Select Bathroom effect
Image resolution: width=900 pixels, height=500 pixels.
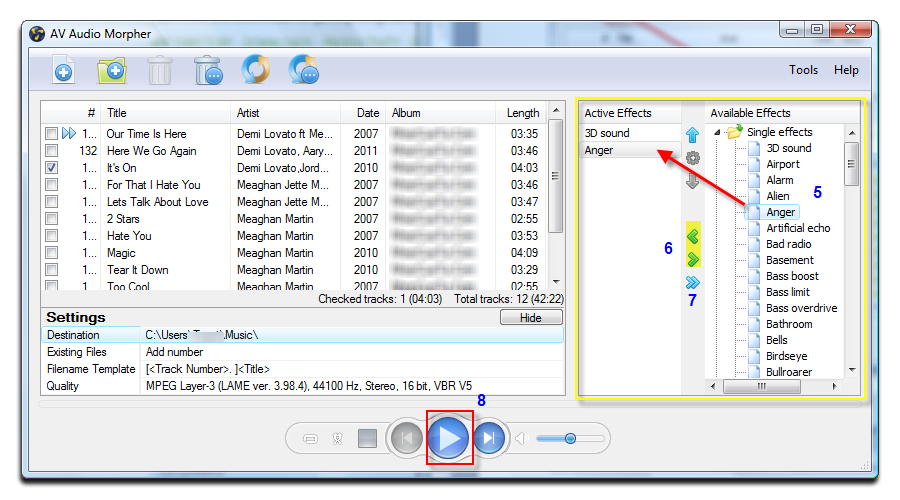[x=789, y=324]
